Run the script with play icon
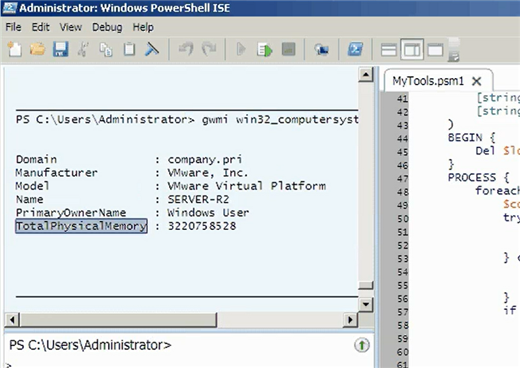This screenshot has width=520, height=368. [241, 50]
